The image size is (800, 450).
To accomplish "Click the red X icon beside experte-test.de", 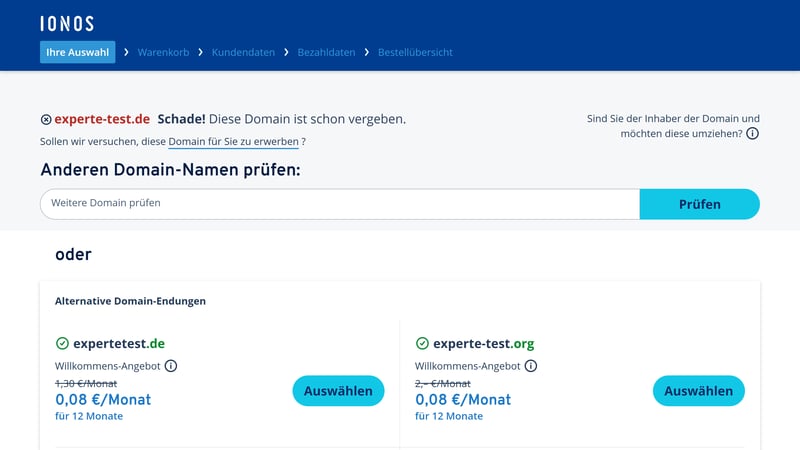I will 46,119.
